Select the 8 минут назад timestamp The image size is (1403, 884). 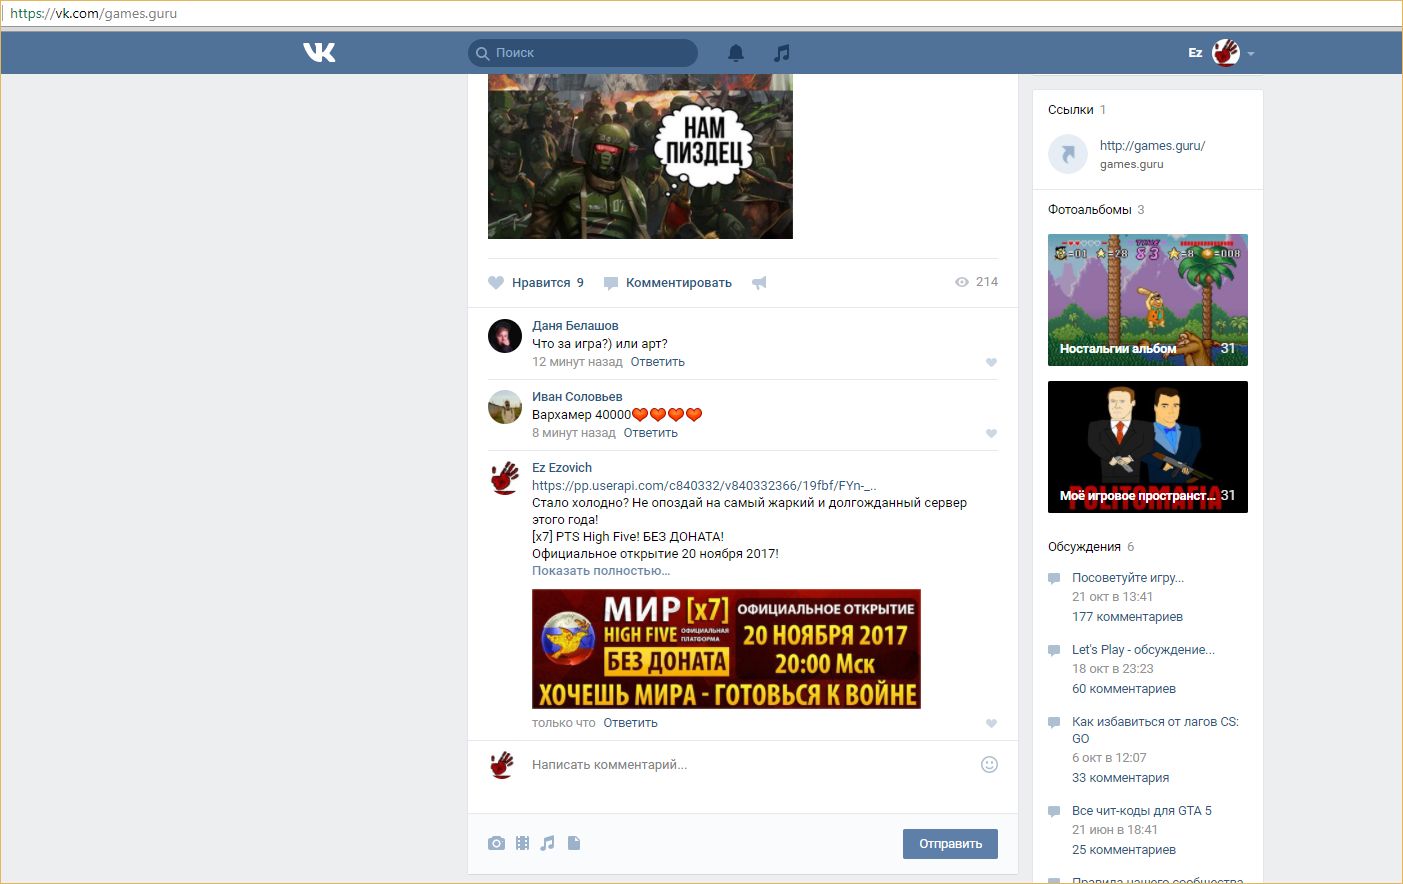pos(574,433)
